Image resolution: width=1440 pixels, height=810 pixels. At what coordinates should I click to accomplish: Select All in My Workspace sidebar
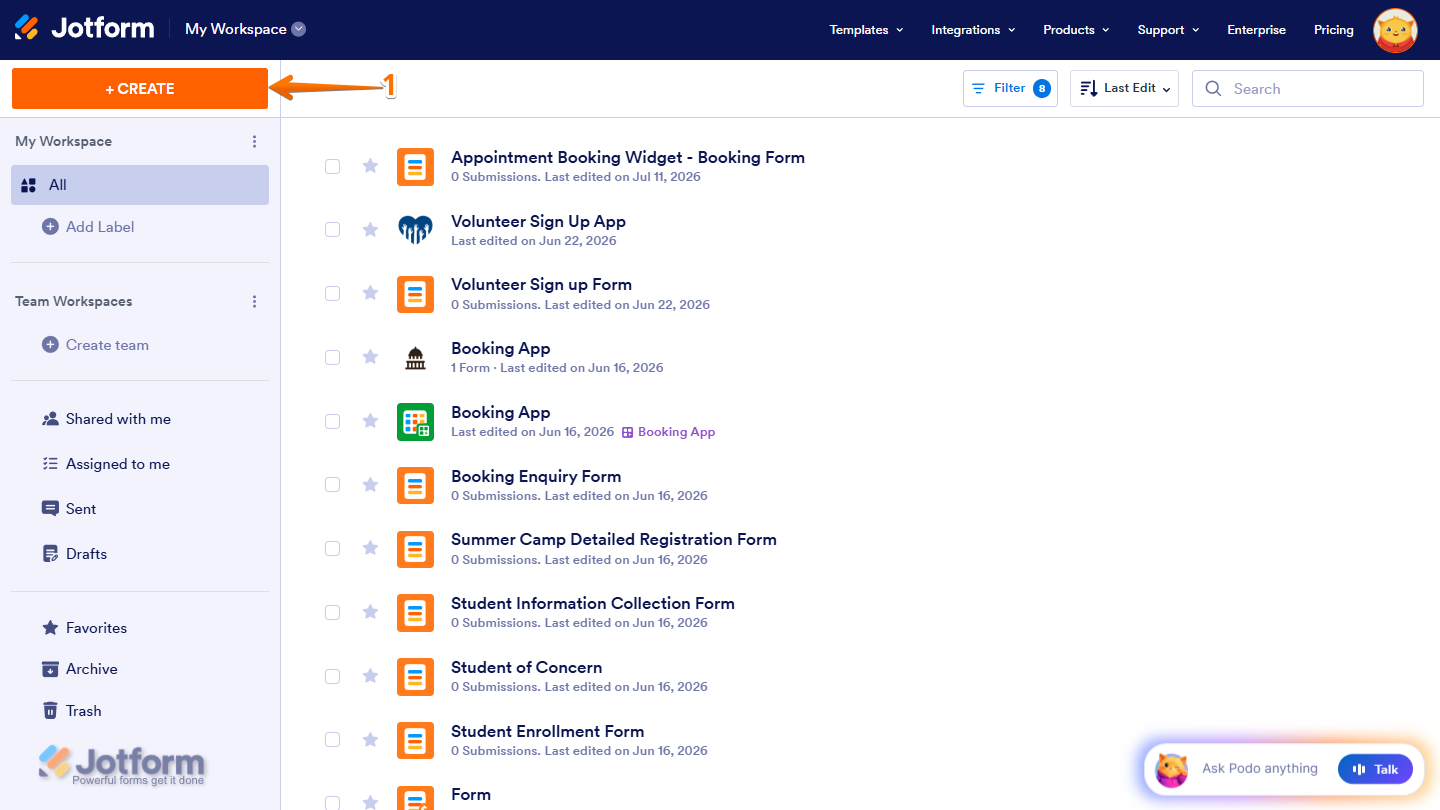pos(140,185)
